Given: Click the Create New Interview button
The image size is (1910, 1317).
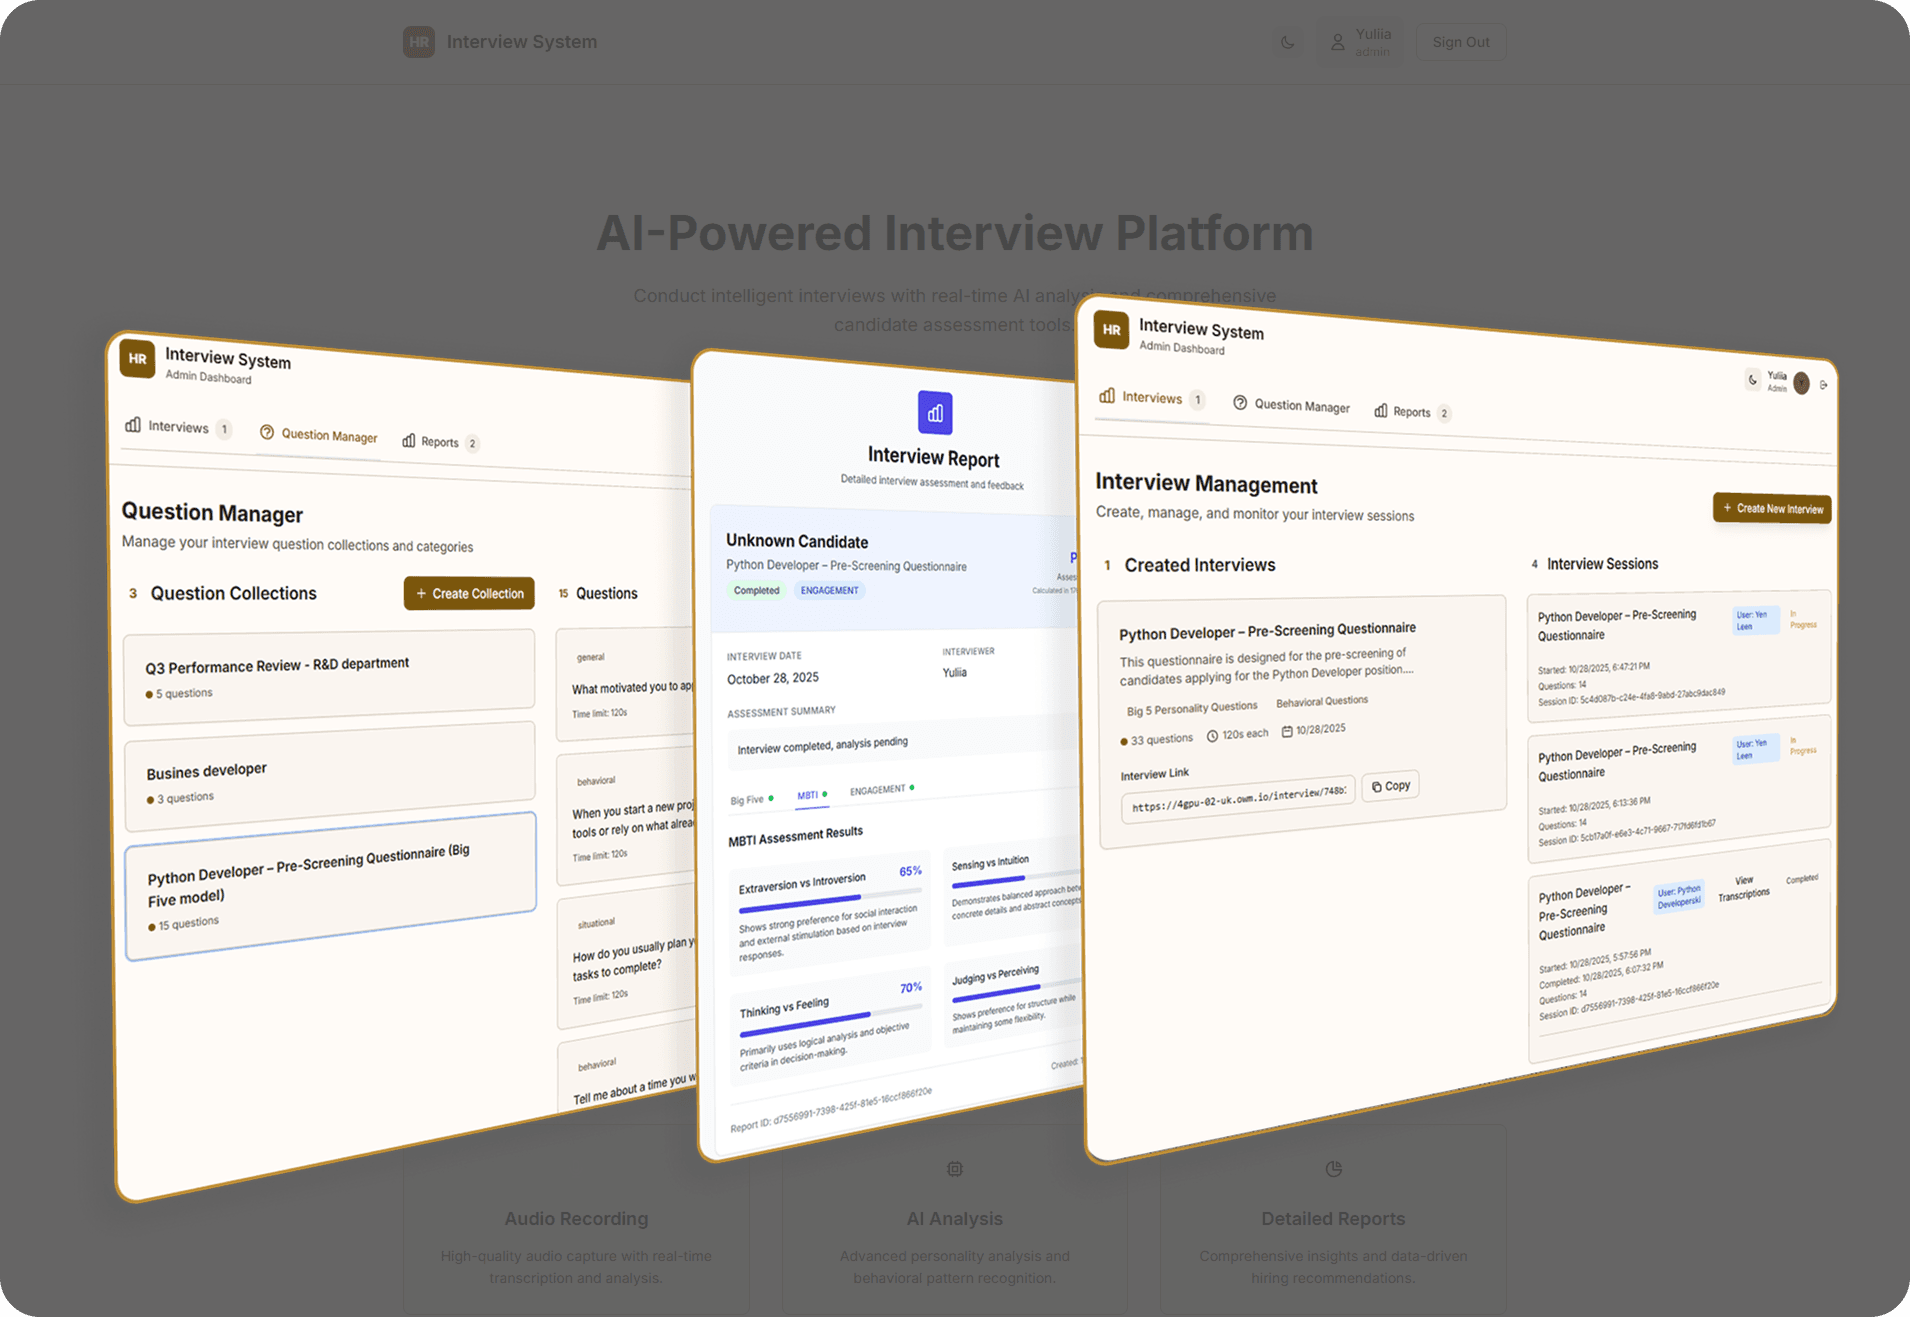Looking at the screenshot, I should coord(1772,508).
